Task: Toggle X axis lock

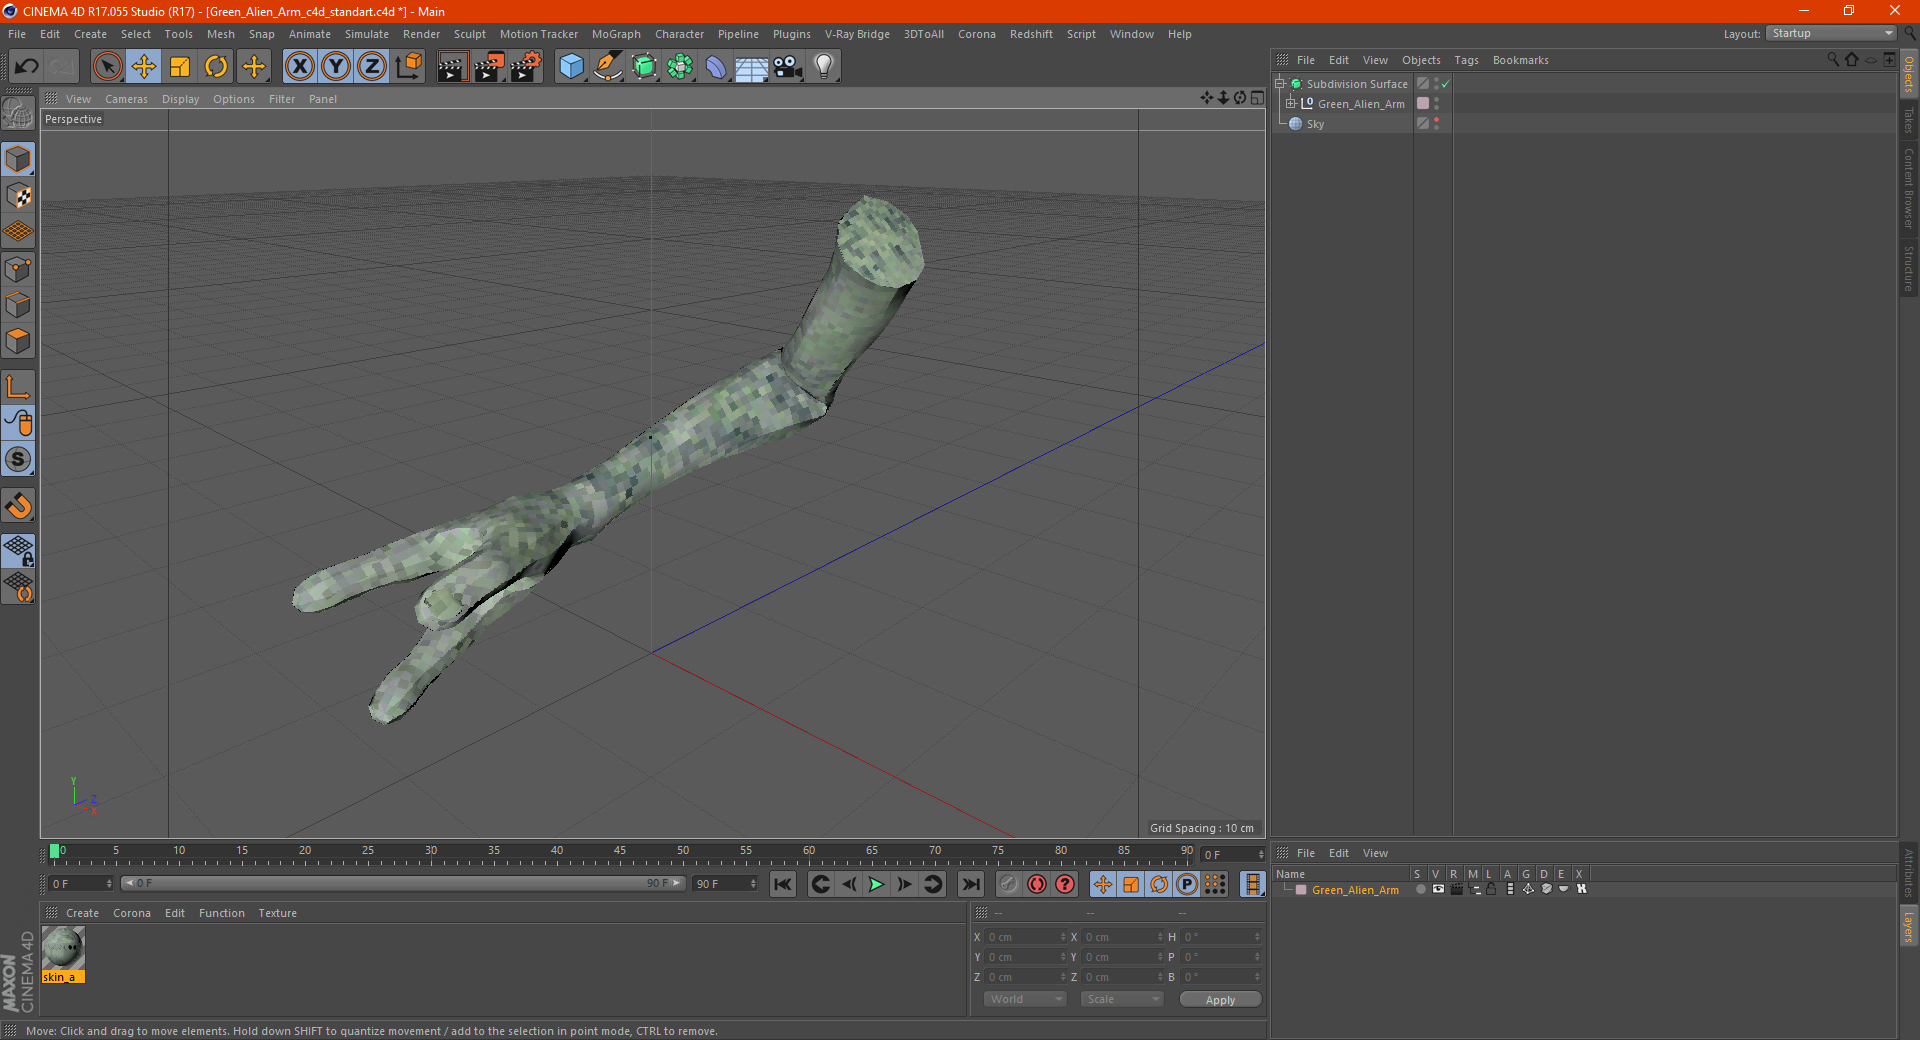Action: (299, 67)
